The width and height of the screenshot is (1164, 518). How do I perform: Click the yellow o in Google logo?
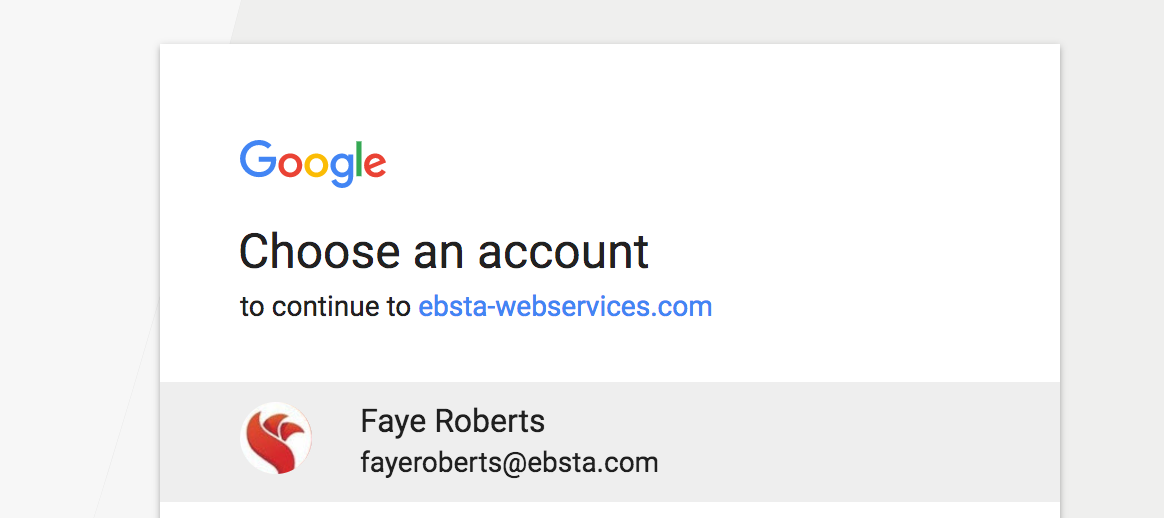tap(317, 165)
